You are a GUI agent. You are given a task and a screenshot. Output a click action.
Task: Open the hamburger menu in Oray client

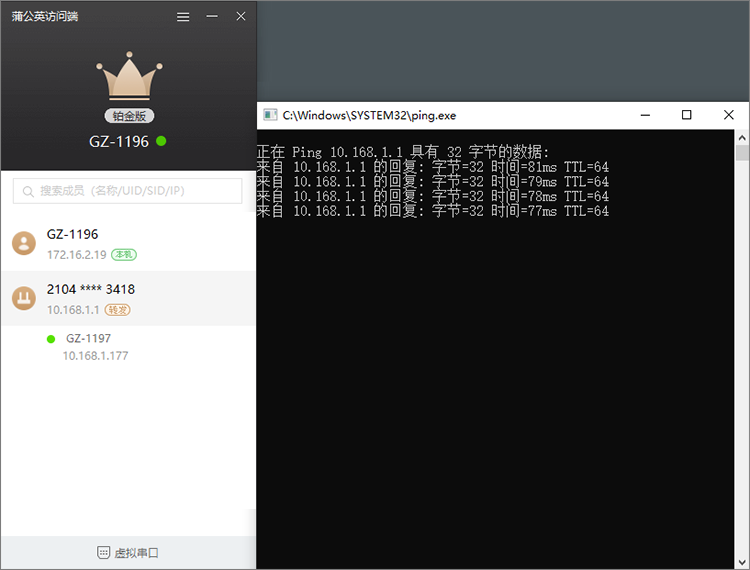coord(182,17)
